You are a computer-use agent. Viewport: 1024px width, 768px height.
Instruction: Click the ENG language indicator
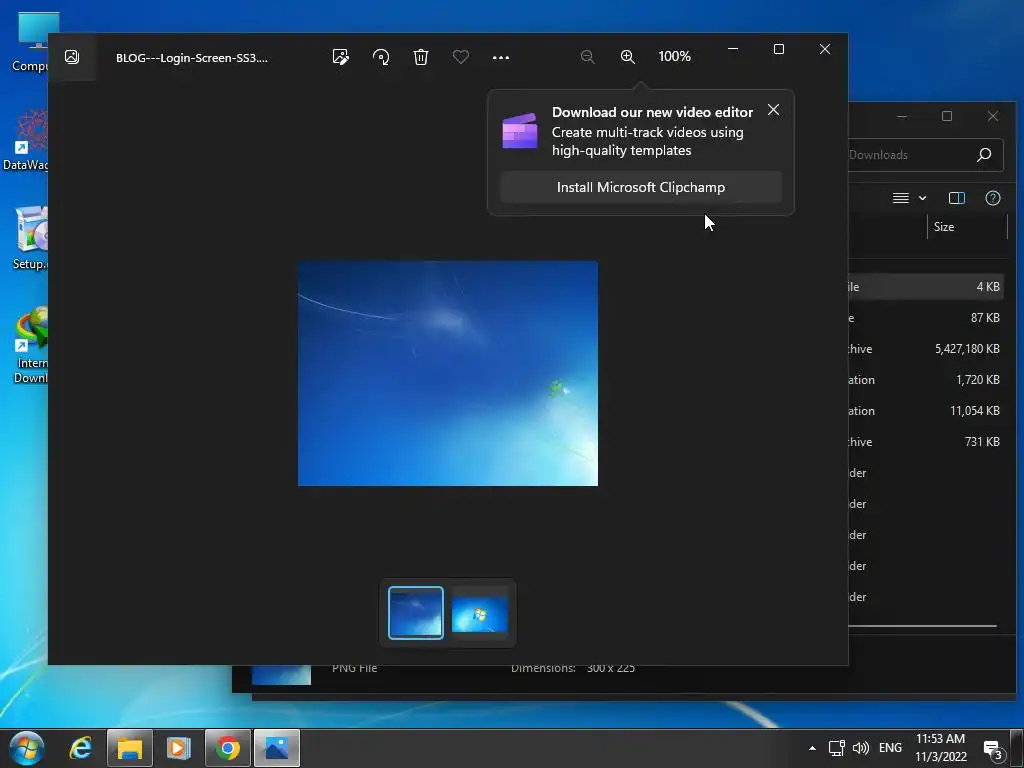pyautogui.click(x=890, y=748)
